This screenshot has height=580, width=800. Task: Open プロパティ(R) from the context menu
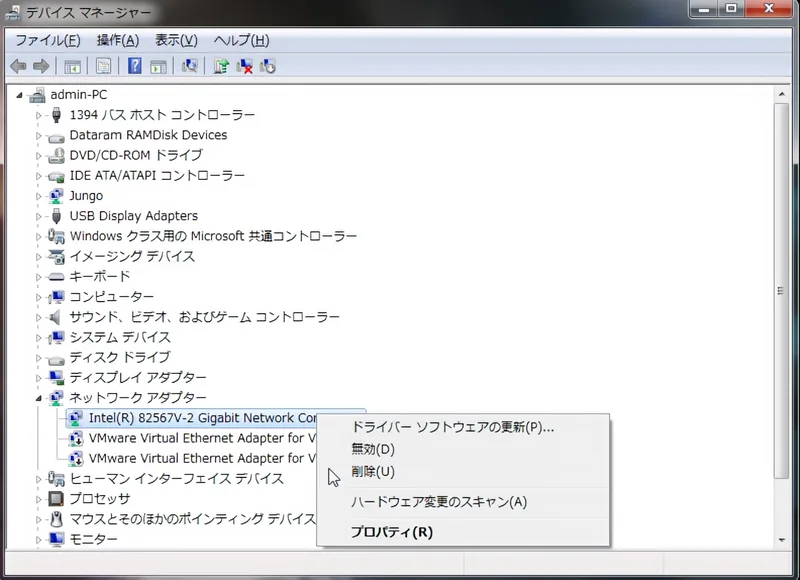pyautogui.click(x=391, y=532)
